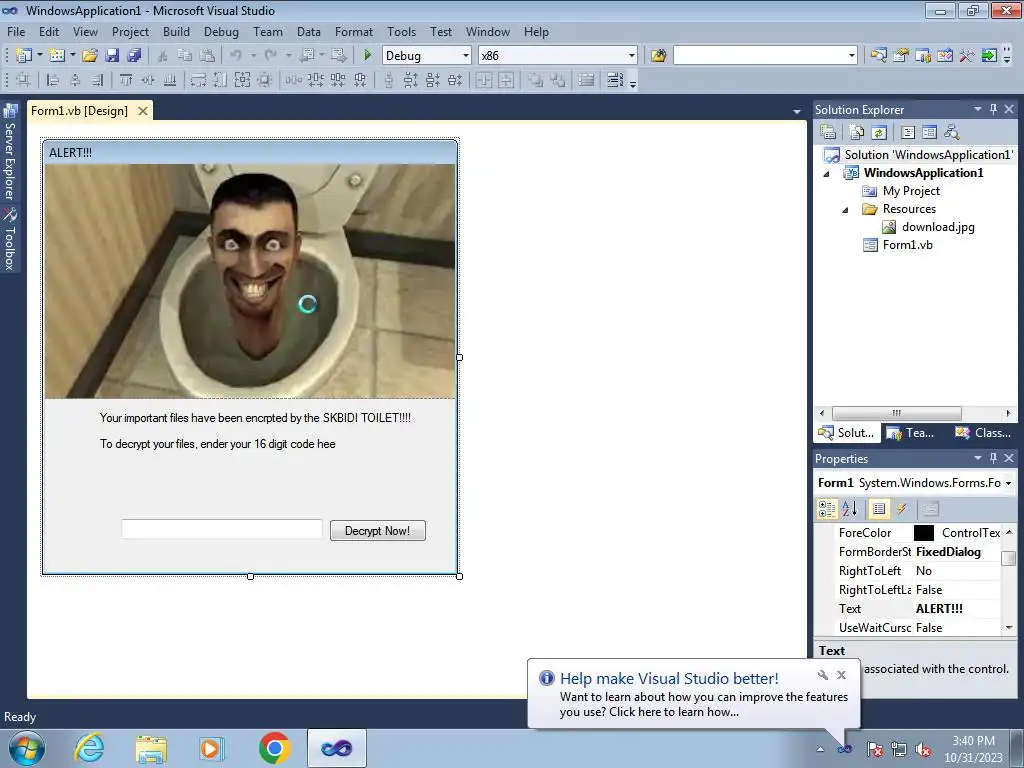The width and height of the screenshot is (1024, 768).
Task: Show the Events lightning bolt list
Action: 902,509
